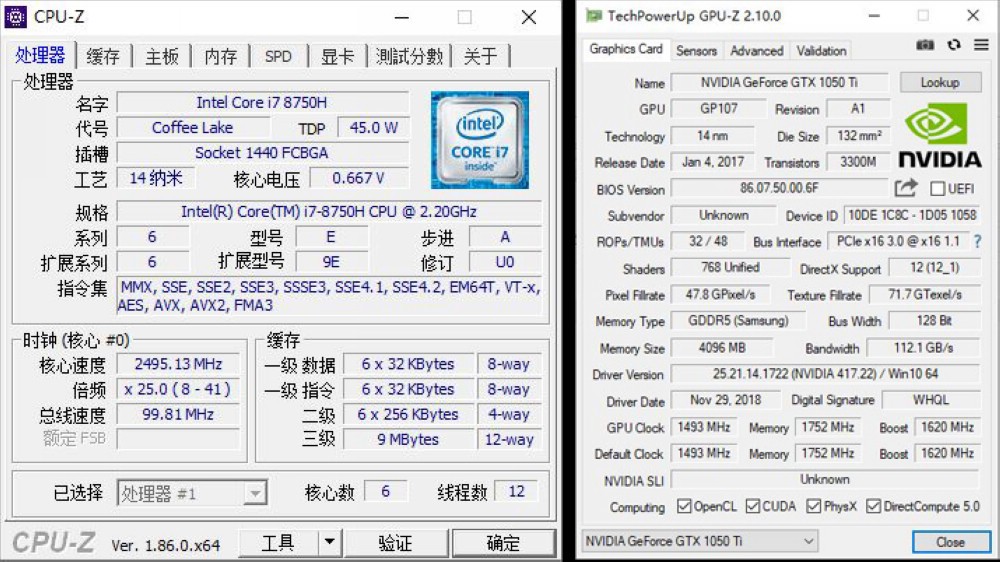This screenshot has width=1000, height=562.
Task: Toggle the OpenCL checkbox
Action: 684,507
